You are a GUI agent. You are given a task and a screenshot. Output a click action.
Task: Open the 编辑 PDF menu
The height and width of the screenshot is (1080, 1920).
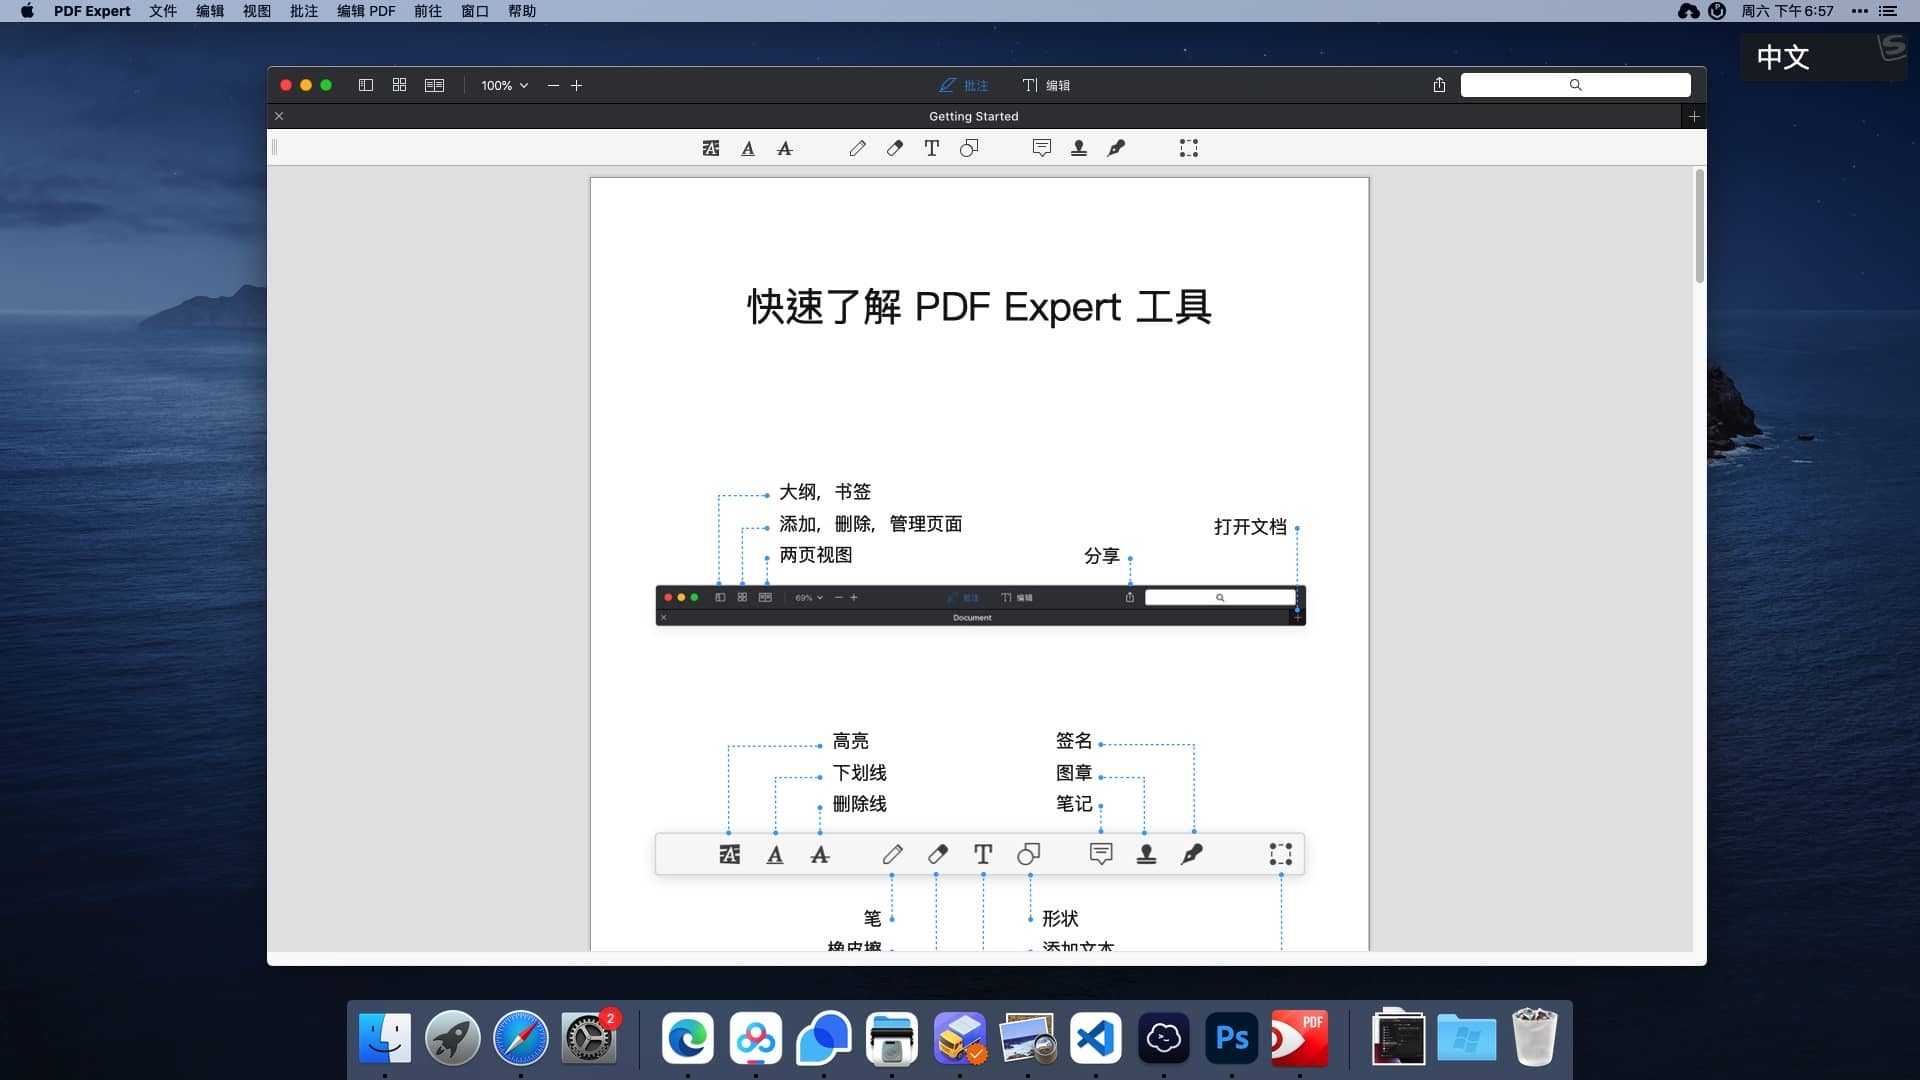click(366, 11)
